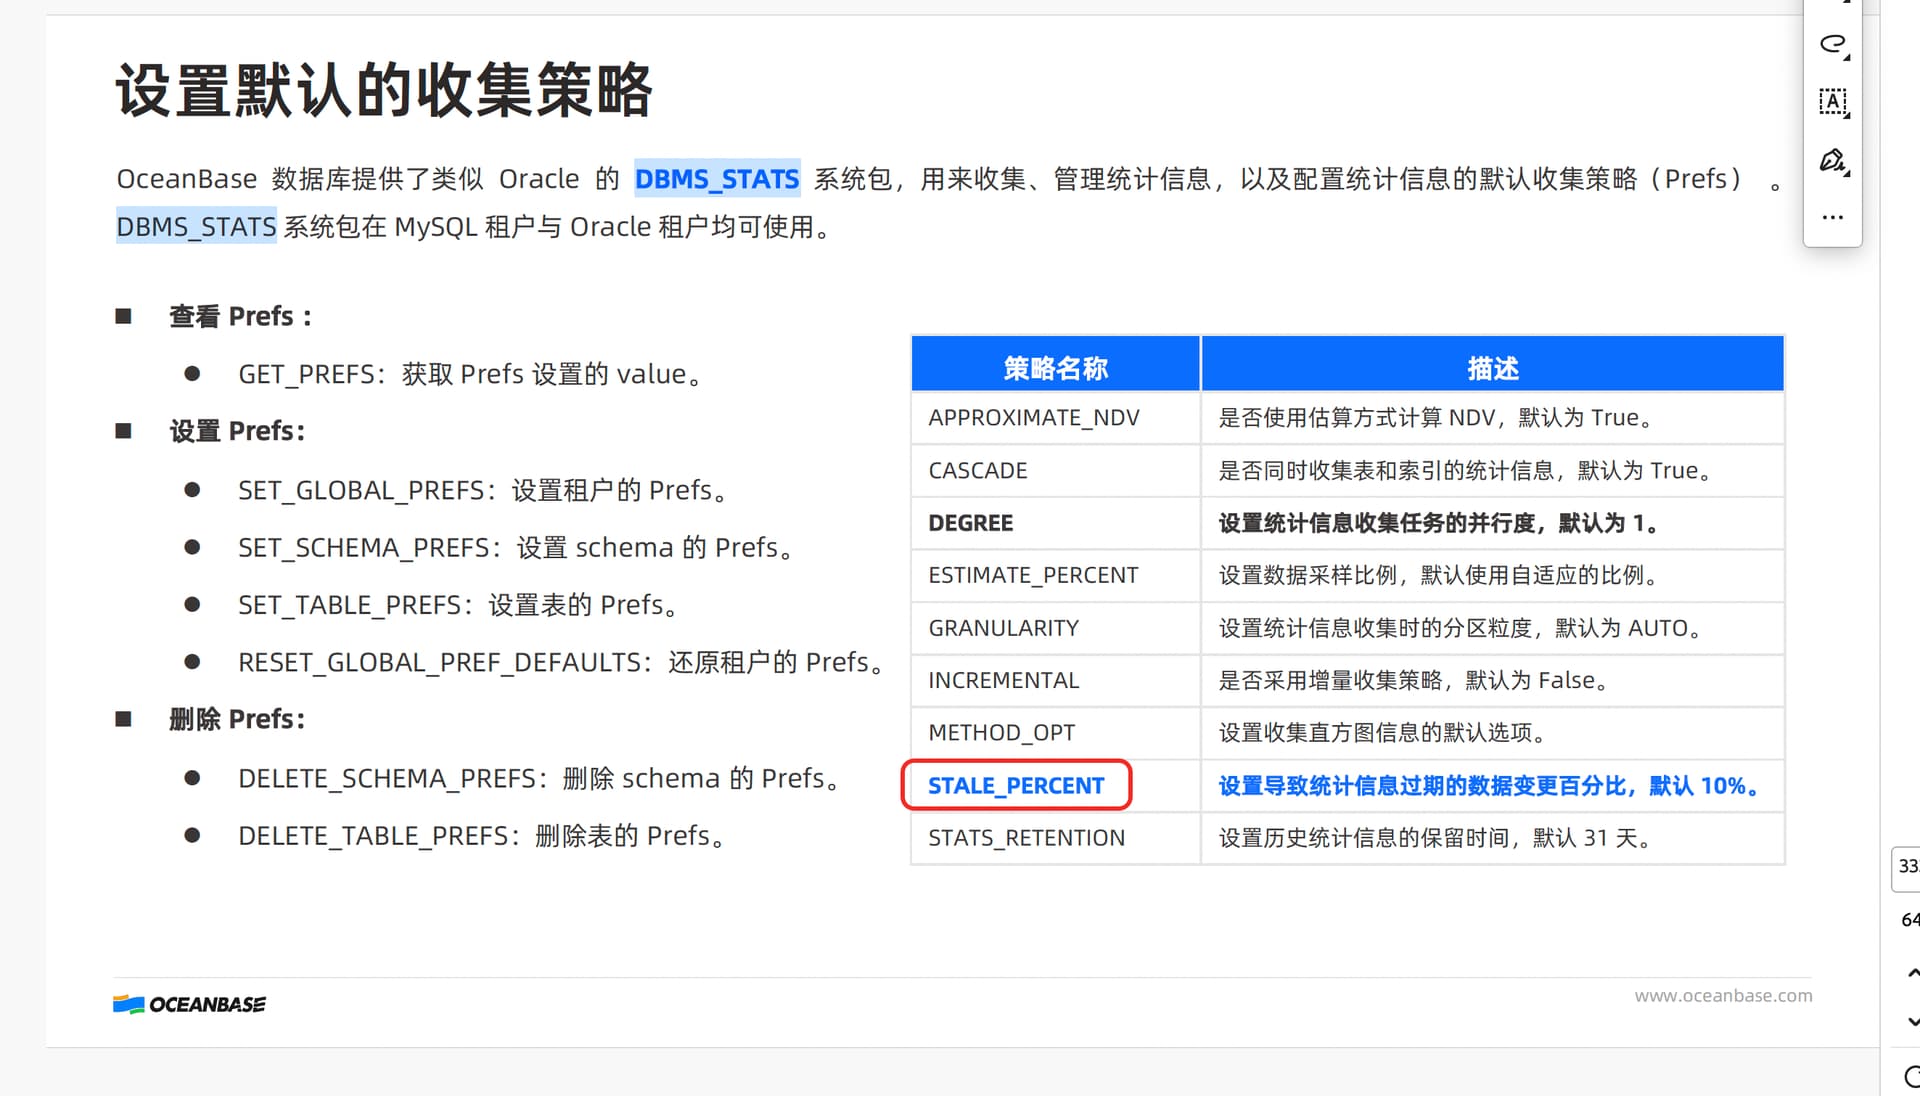Viewport: 1920px width, 1096px height.
Task: Click the slide title 设置默认的收集策略
Action: (384, 90)
